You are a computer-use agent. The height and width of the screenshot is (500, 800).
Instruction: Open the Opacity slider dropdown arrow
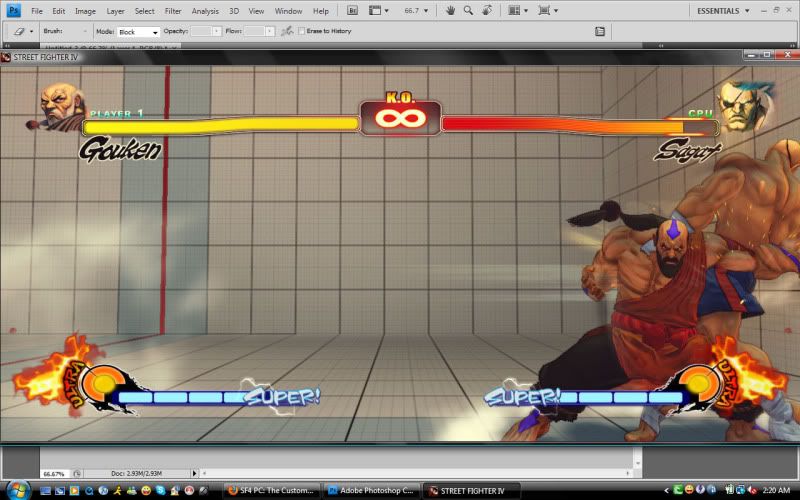217,32
